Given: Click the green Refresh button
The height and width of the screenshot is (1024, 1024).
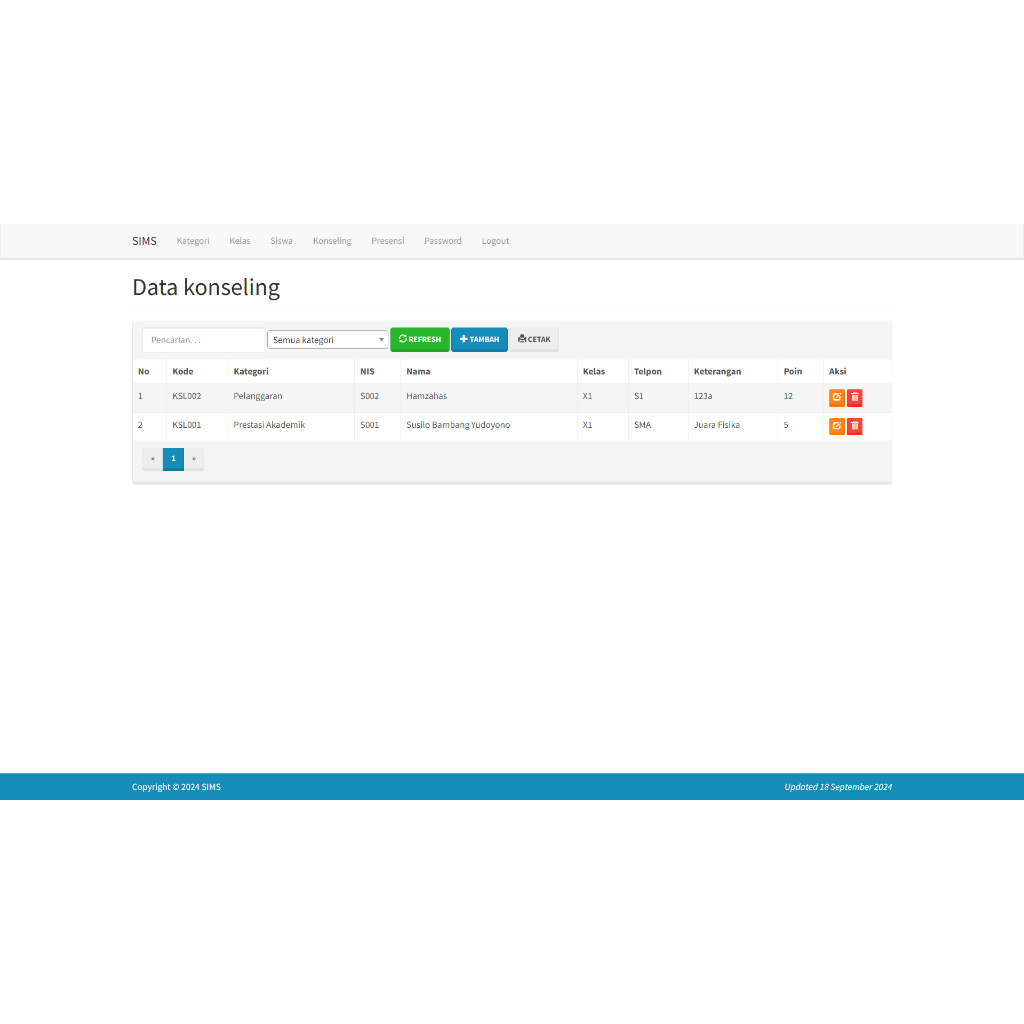Looking at the screenshot, I should (x=420, y=340).
